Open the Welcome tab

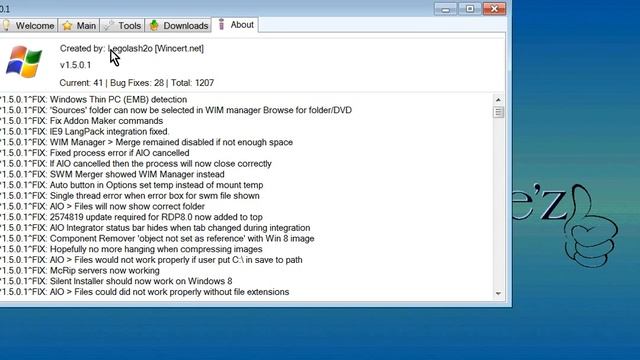tap(28, 25)
